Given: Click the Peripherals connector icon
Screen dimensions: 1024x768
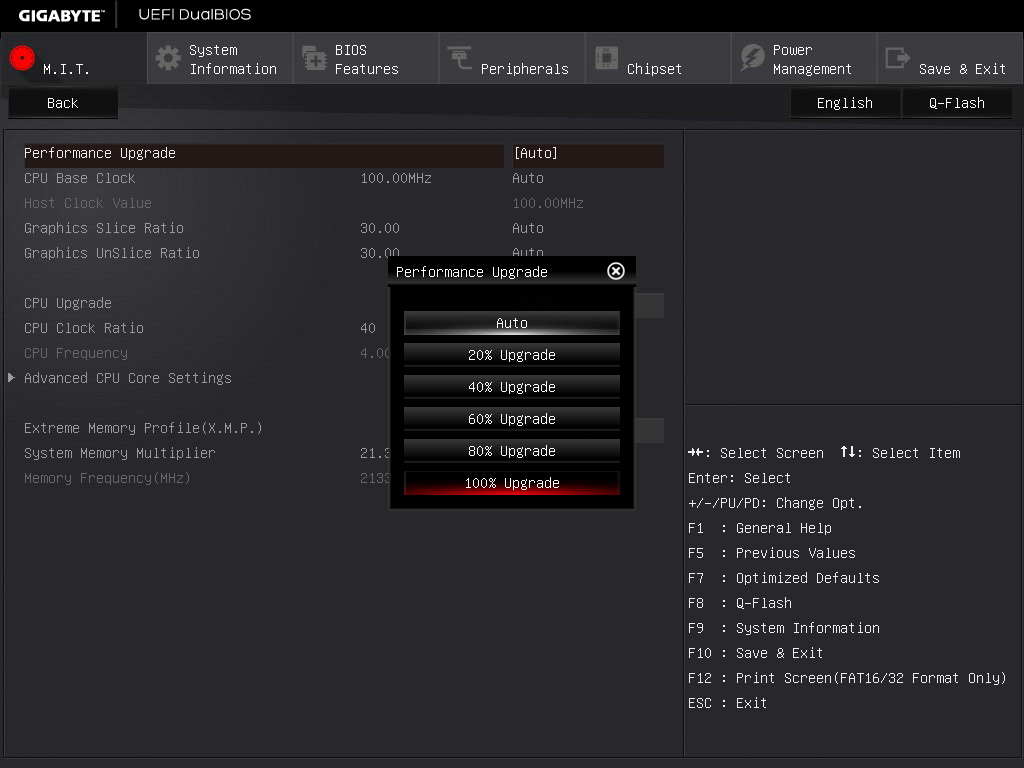Looking at the screenshot, I should pyautogui.click(x=460, y=58).
